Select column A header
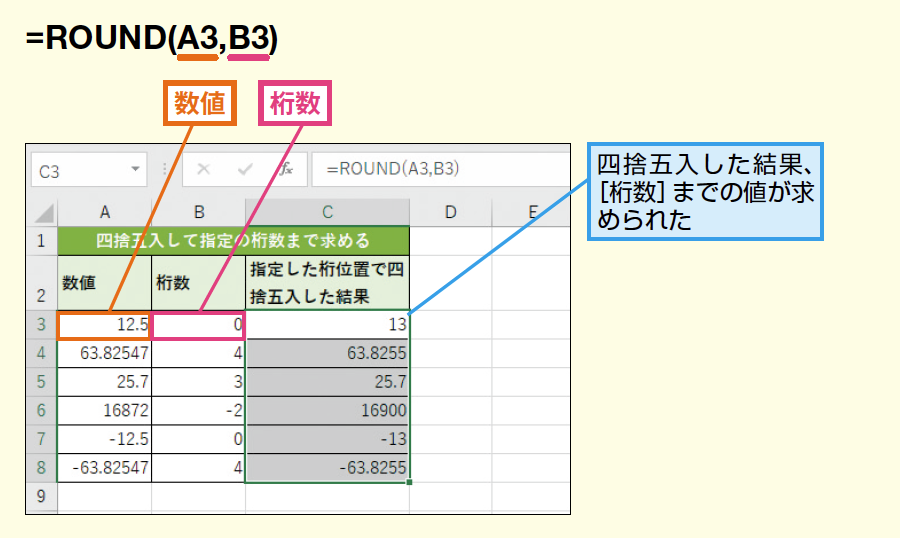 click(x=104, y=212)
